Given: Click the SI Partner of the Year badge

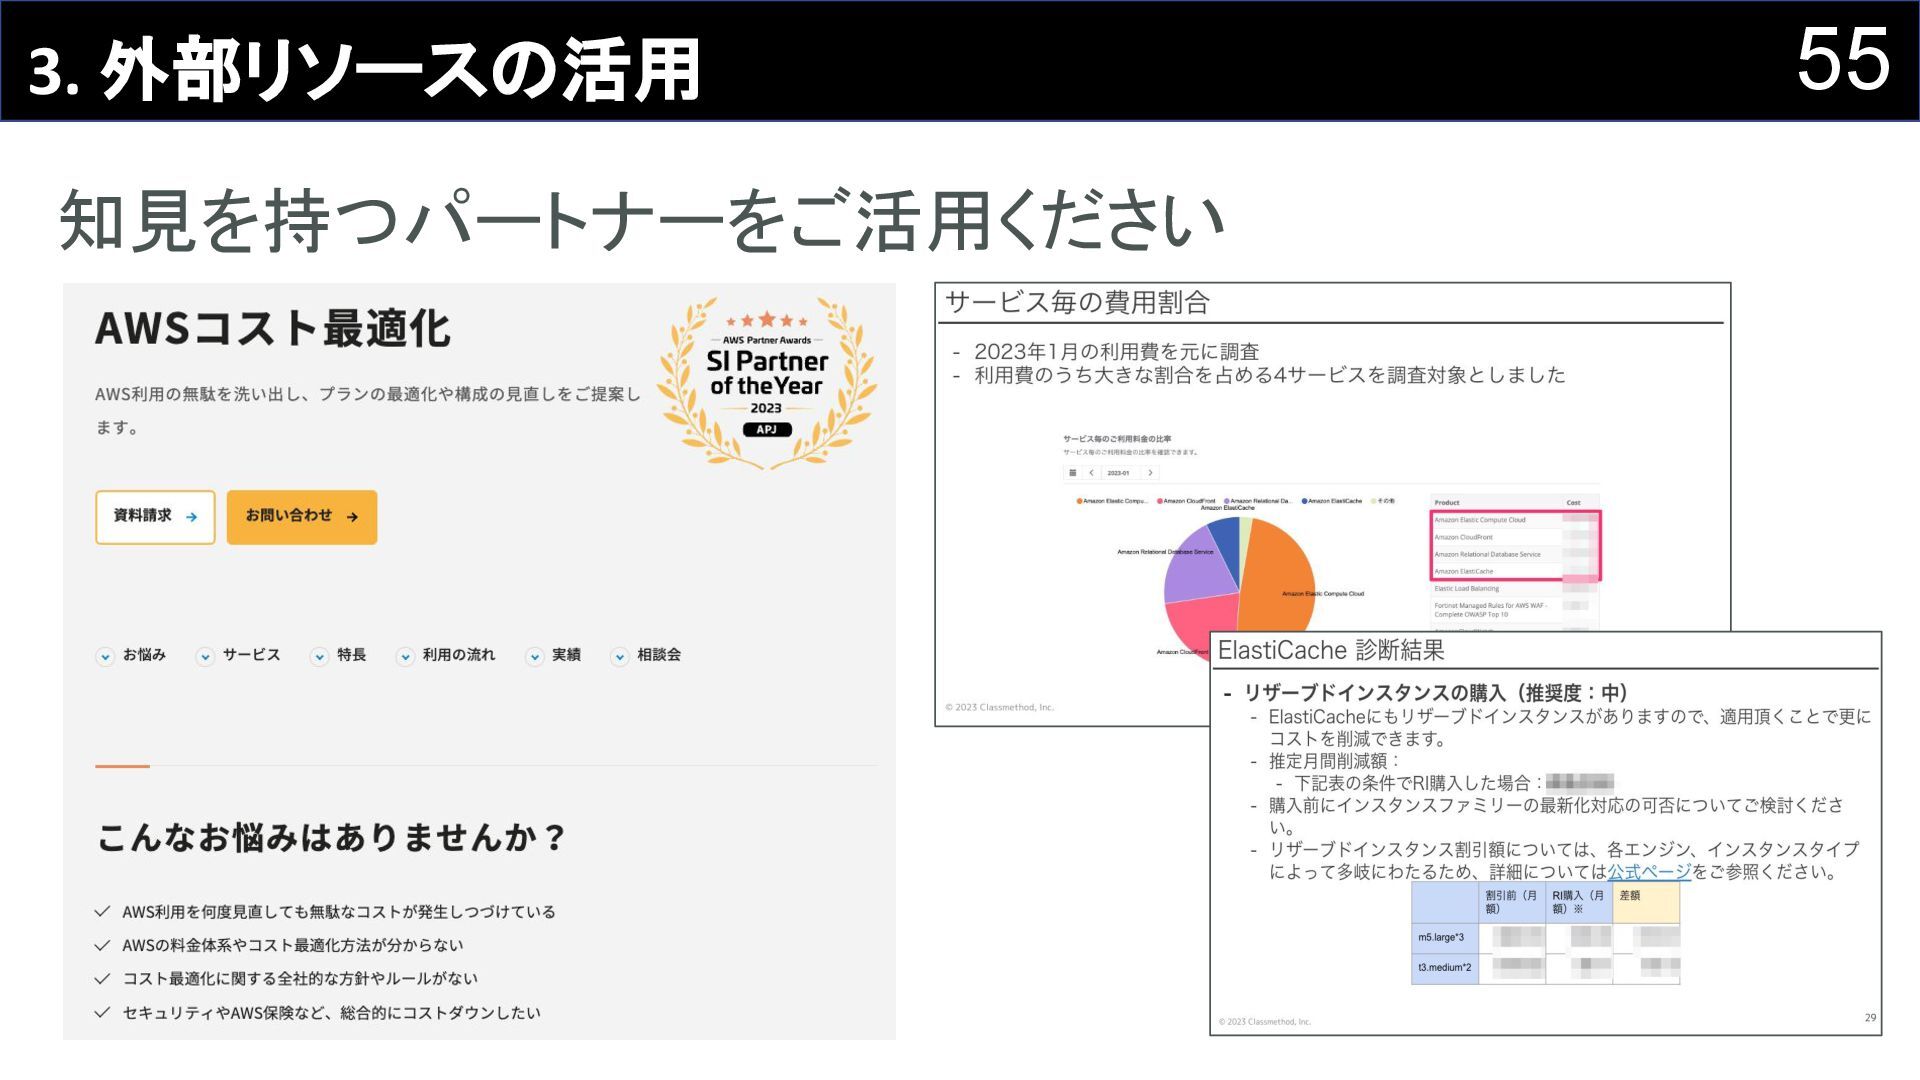Looking at the screenshot, I should coord(767,382).
